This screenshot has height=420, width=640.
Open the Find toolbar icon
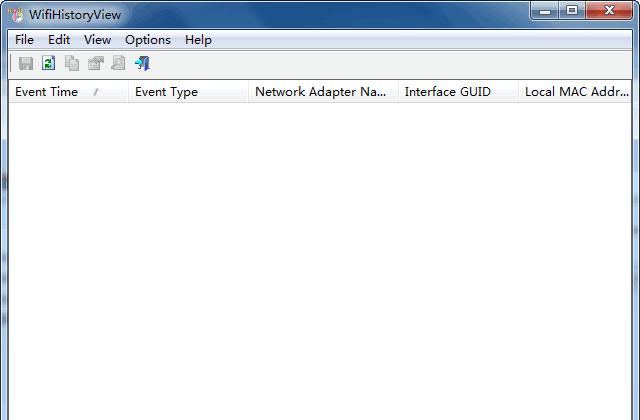click(118, 63)
